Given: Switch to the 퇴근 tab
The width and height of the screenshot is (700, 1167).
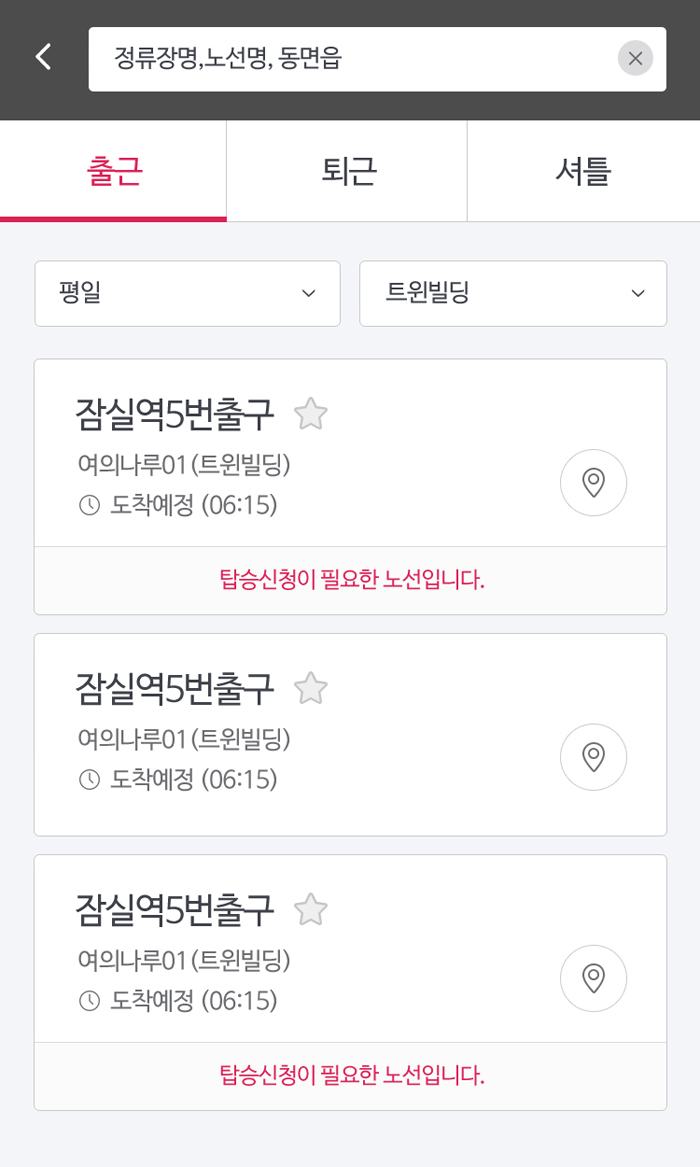Looking at the screenshot, I should (348, 171).
